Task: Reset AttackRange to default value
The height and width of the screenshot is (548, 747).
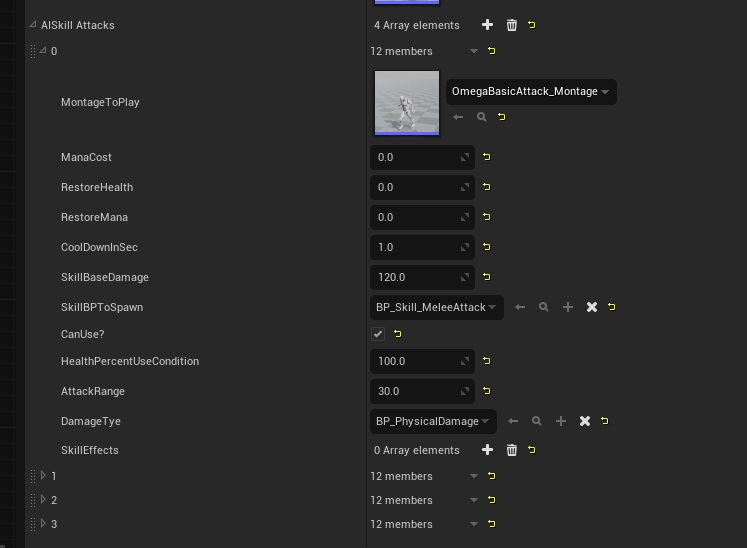Action: 486,391
